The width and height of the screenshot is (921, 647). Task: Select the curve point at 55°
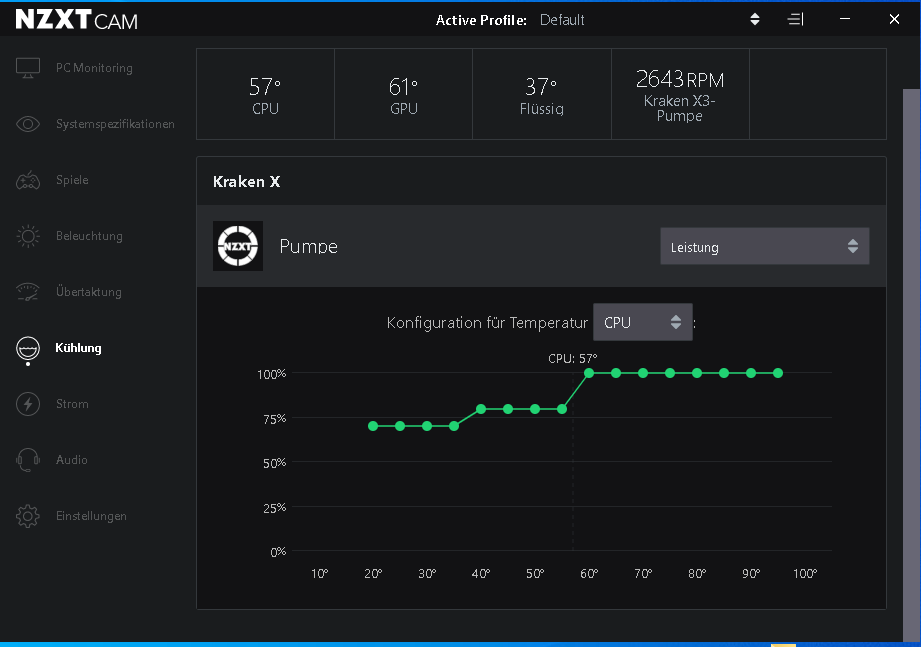(562, 409)
